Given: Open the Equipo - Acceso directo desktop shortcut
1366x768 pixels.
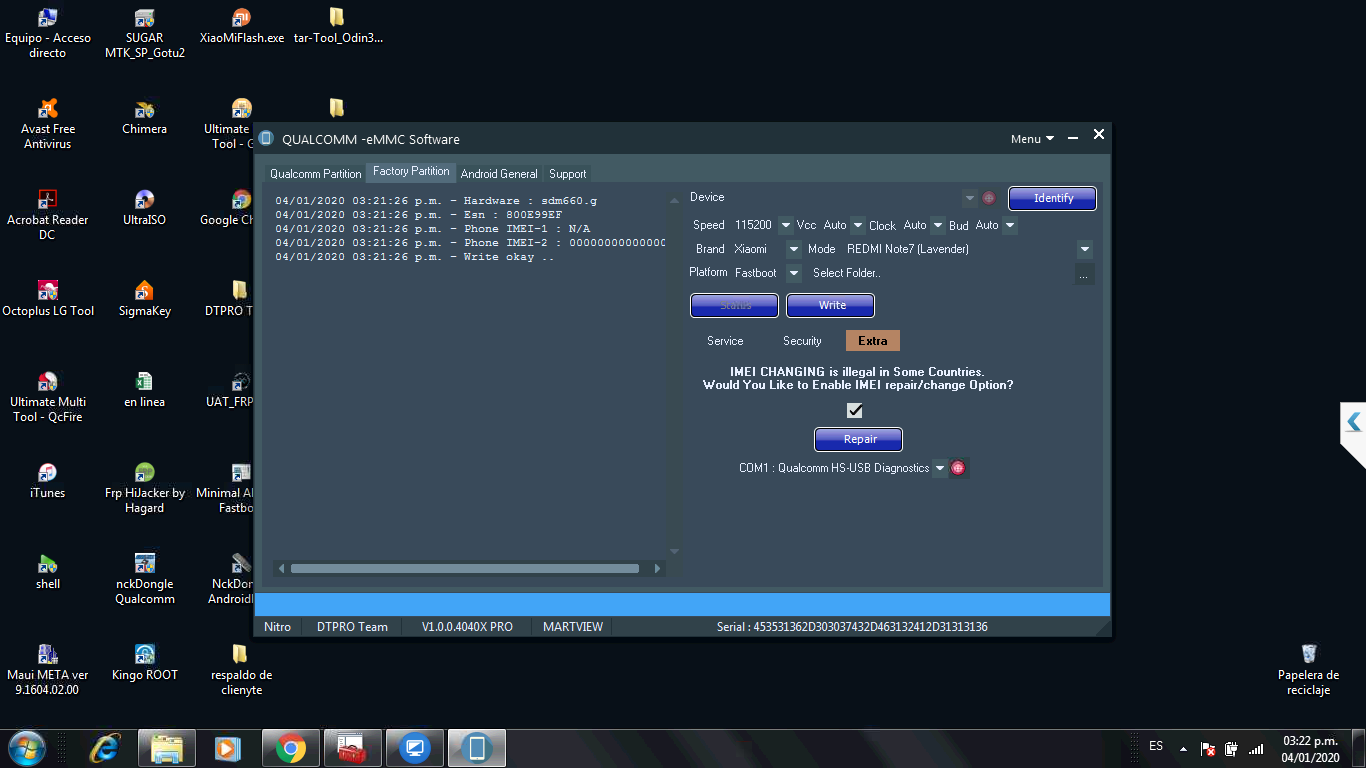Looking at the screenshot, I should 48,33.
